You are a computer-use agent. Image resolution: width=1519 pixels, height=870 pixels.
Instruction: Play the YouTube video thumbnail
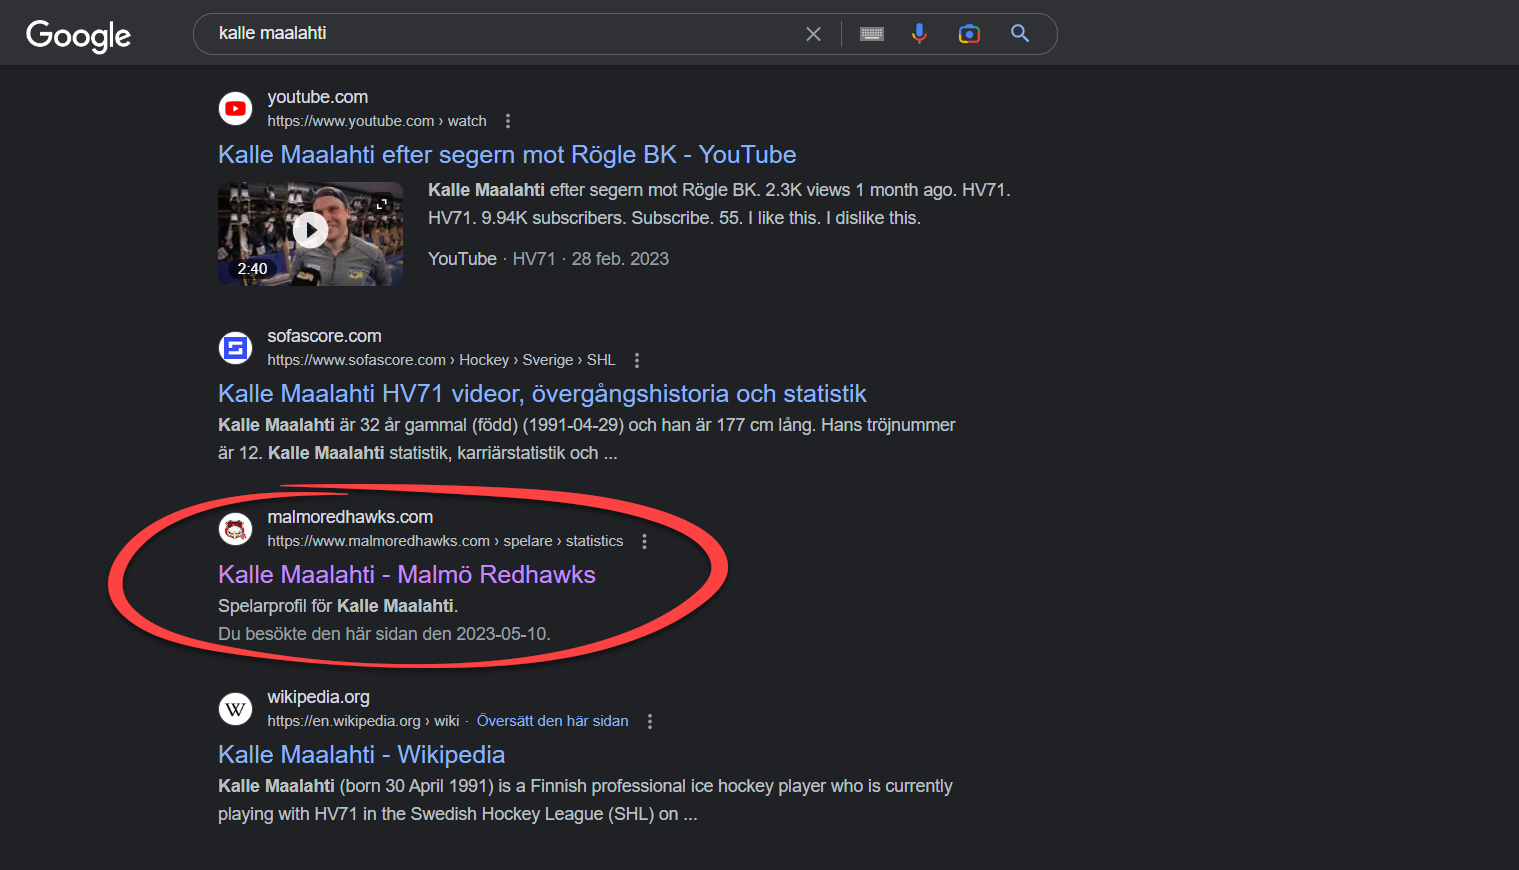click(x=310, y=231)
